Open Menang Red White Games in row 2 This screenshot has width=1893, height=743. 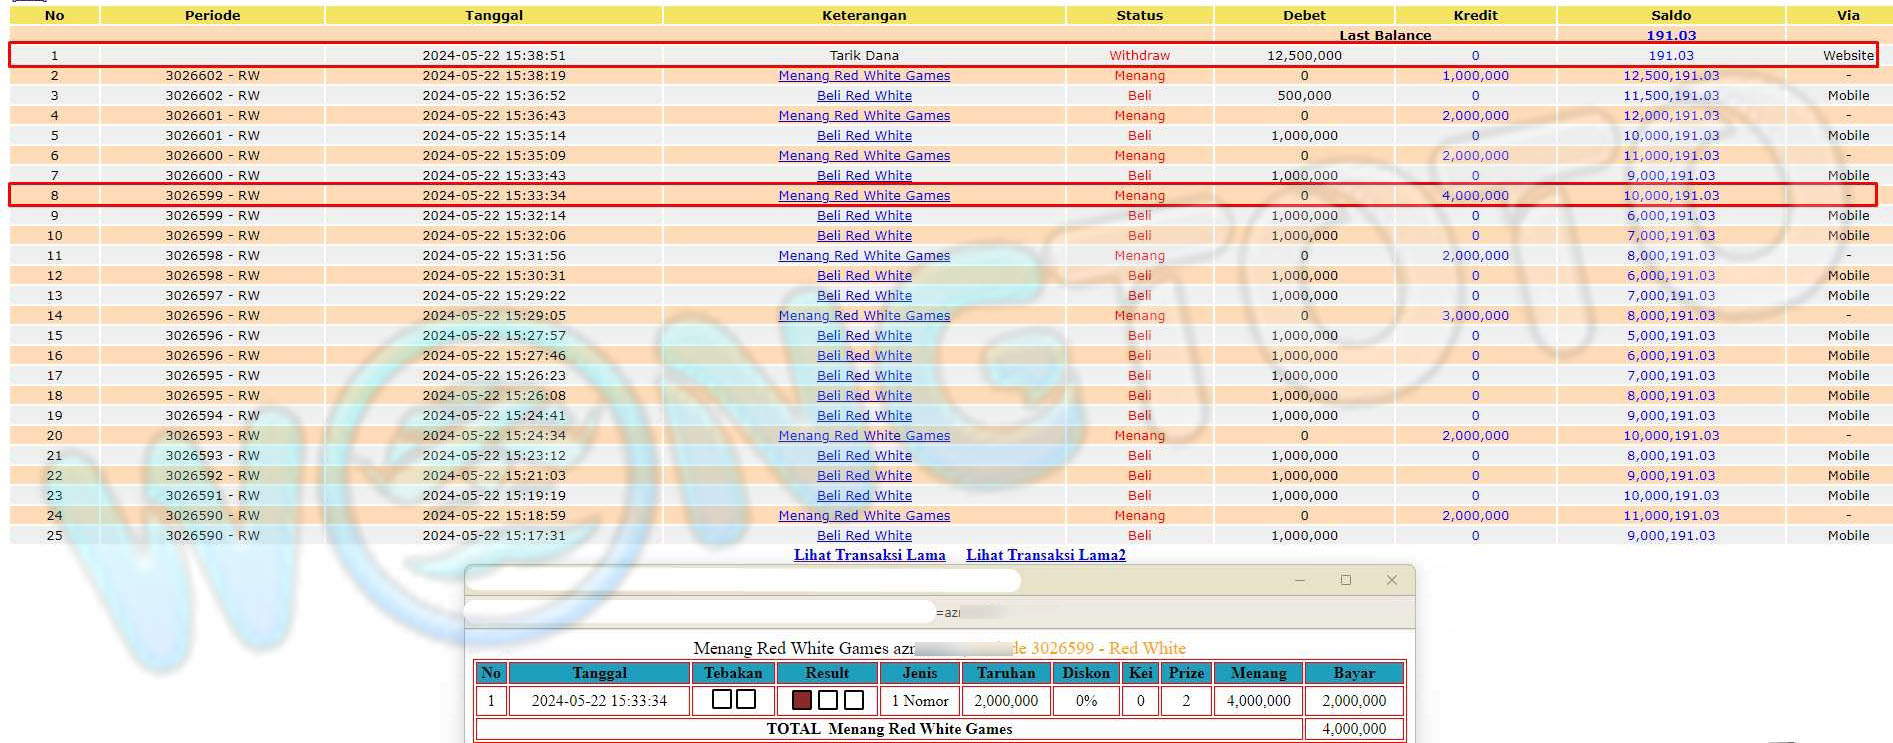coord(864,76)
